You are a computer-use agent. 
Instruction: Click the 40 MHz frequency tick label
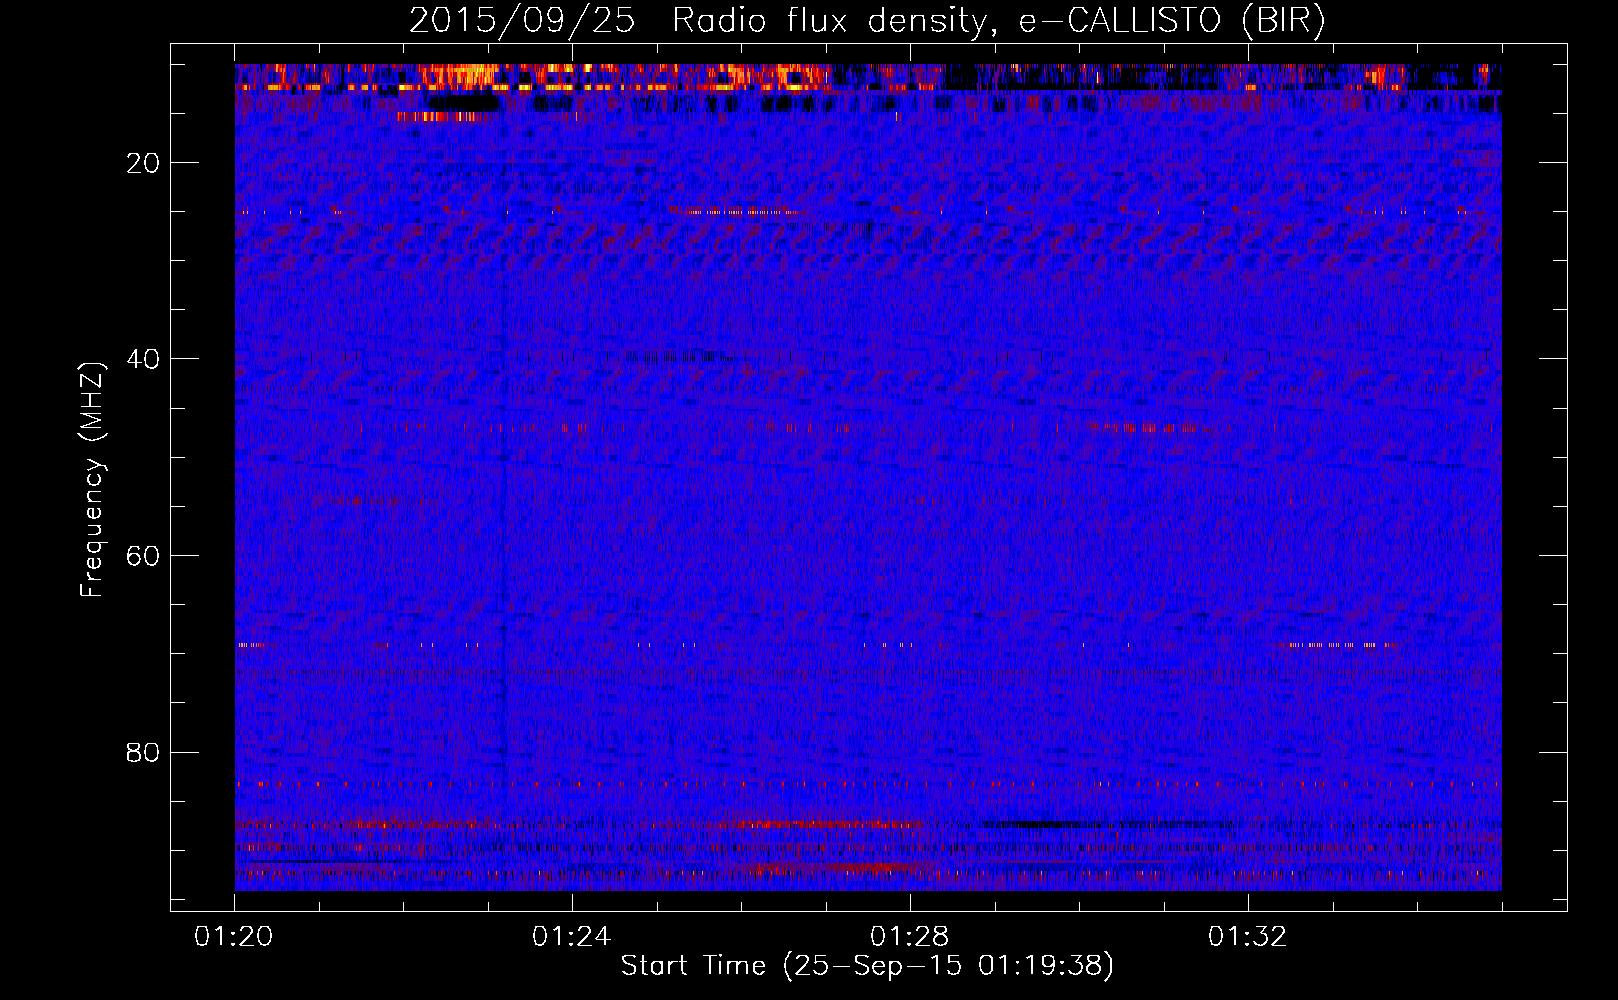click(x=144, y=359)
